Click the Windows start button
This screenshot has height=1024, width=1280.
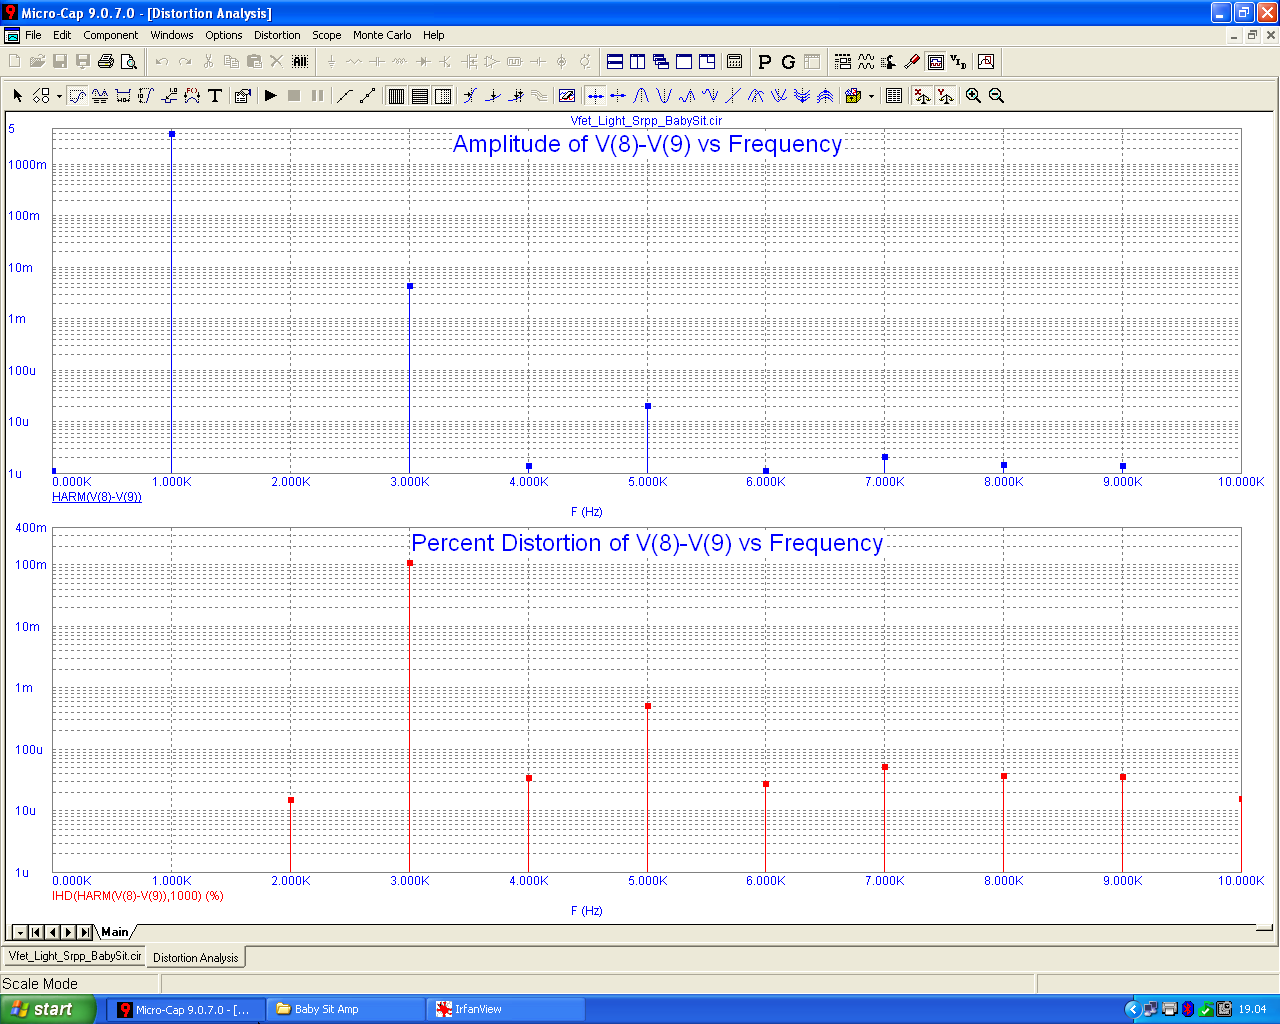click(48, 1009)
